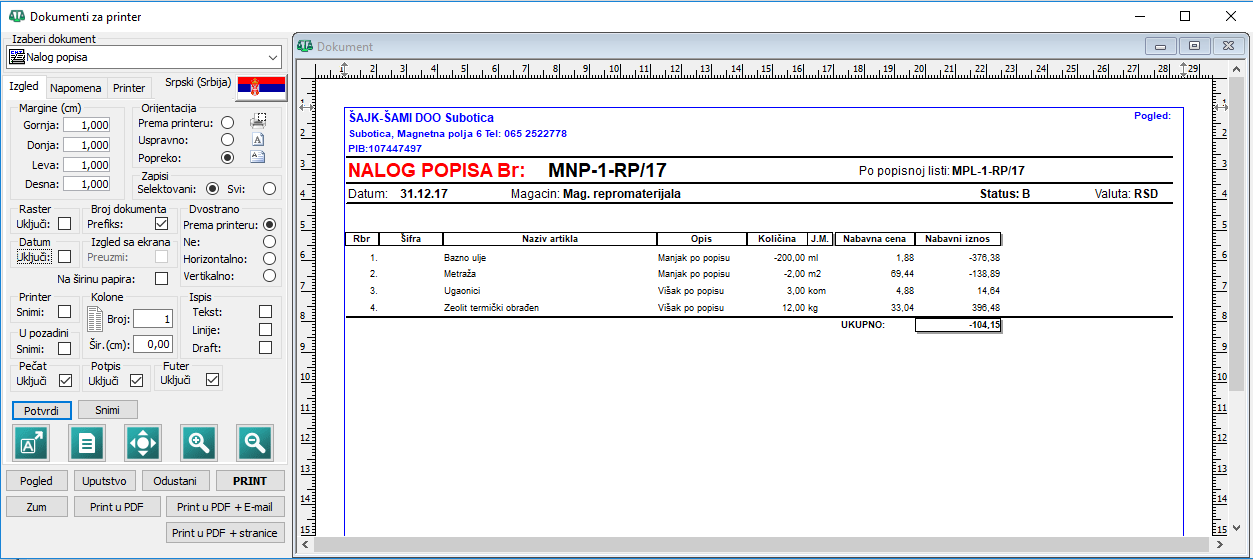Open the Printer tab
The height and width of the screenshot is (560, 1253).
129,88
